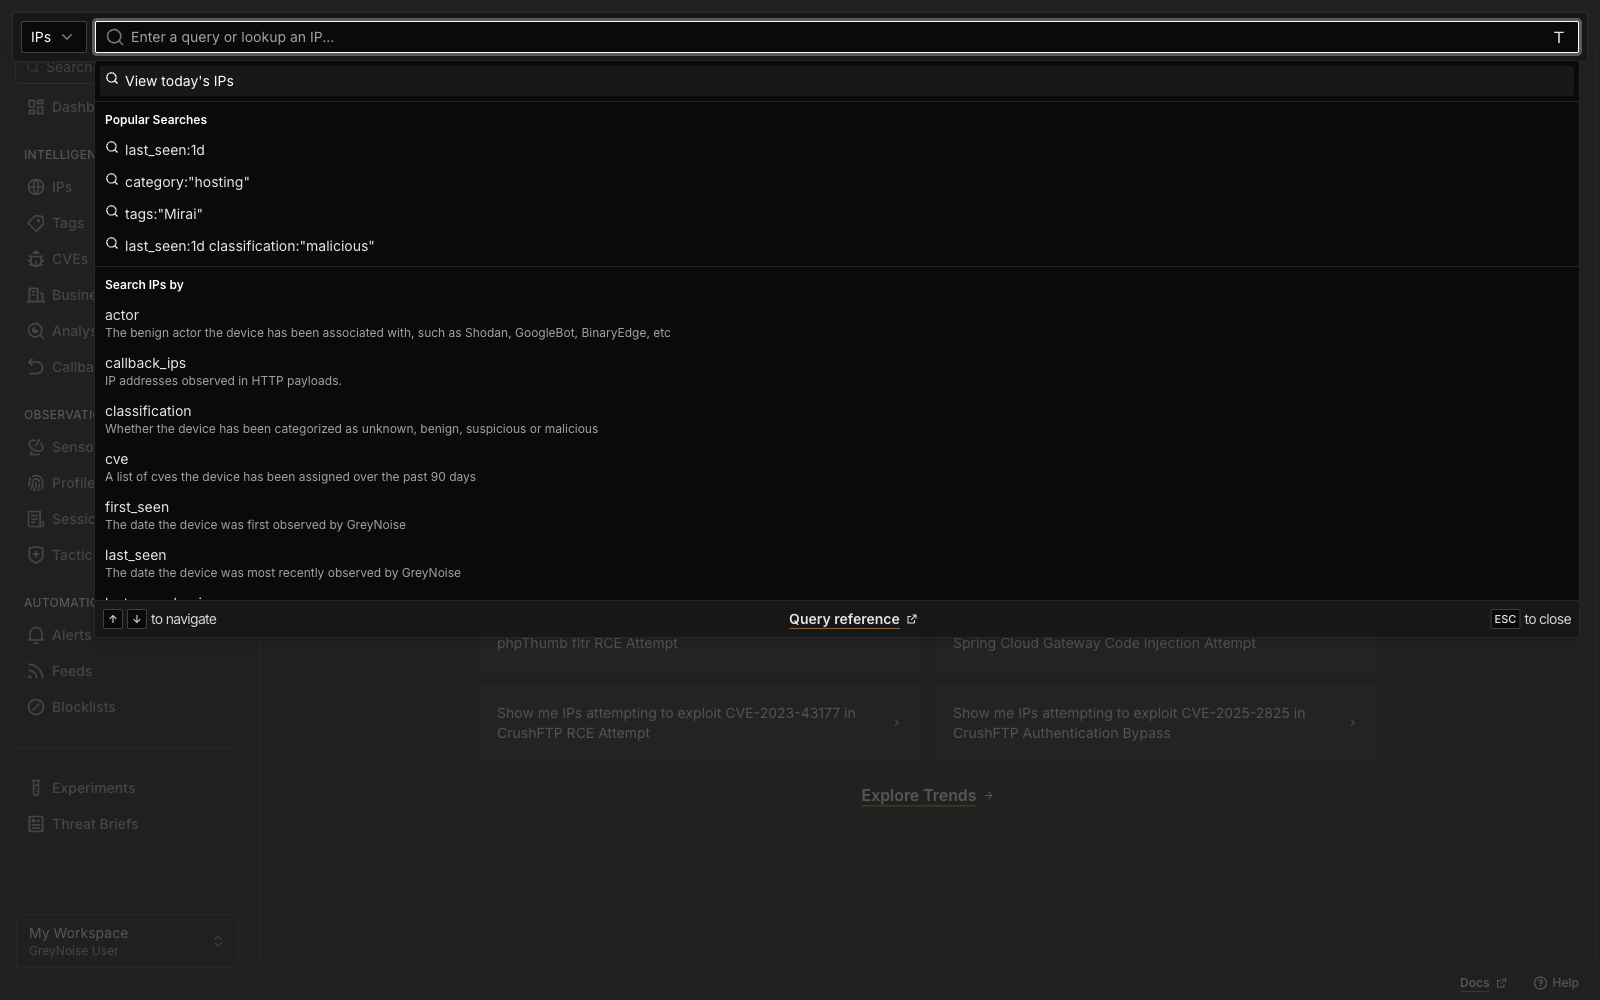Open the IPs search type dropdown
The height and width of the screenshot is (1000, 1600).
pos(53,37)
